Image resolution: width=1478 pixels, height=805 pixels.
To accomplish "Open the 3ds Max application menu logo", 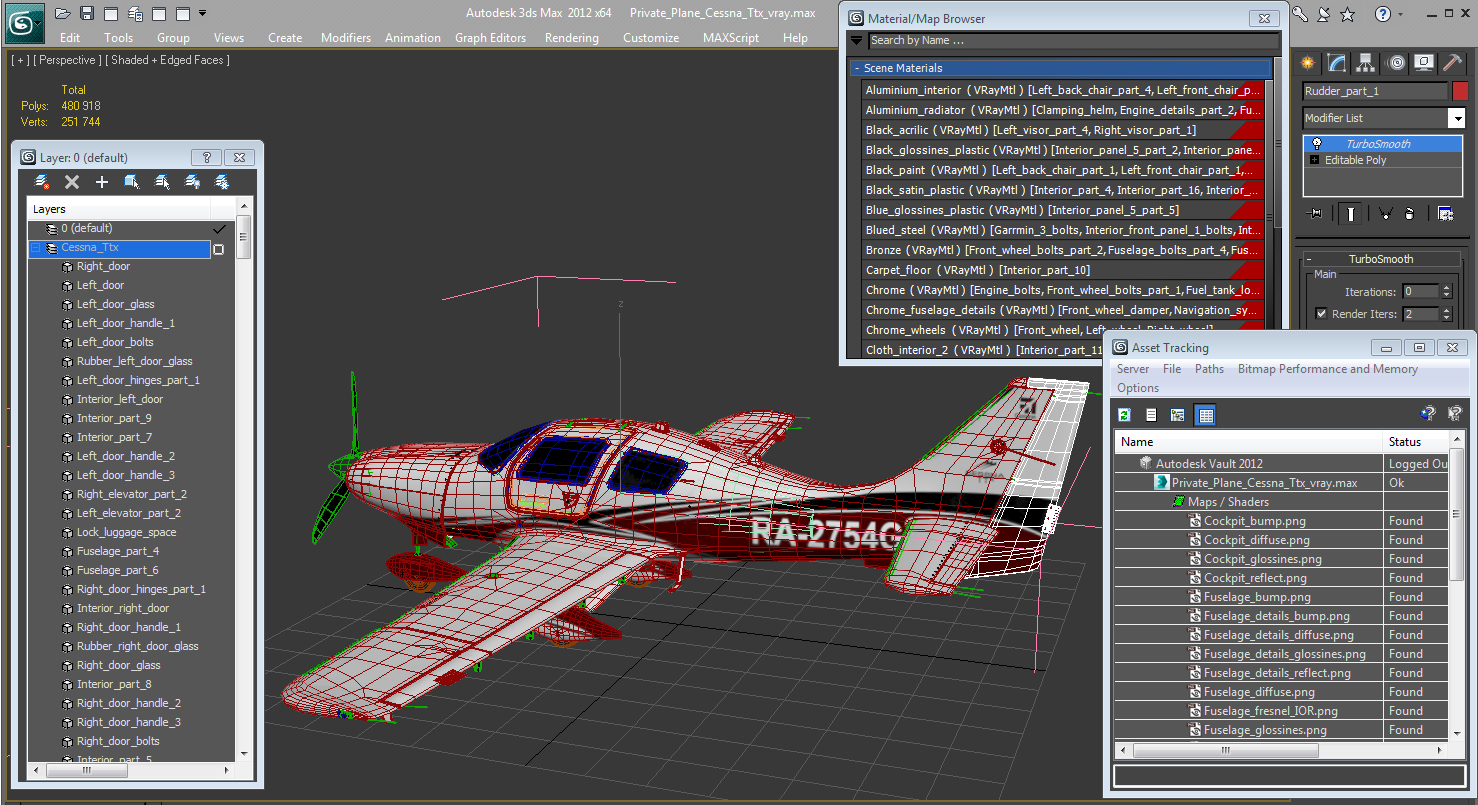I will [x=24, y=22].
